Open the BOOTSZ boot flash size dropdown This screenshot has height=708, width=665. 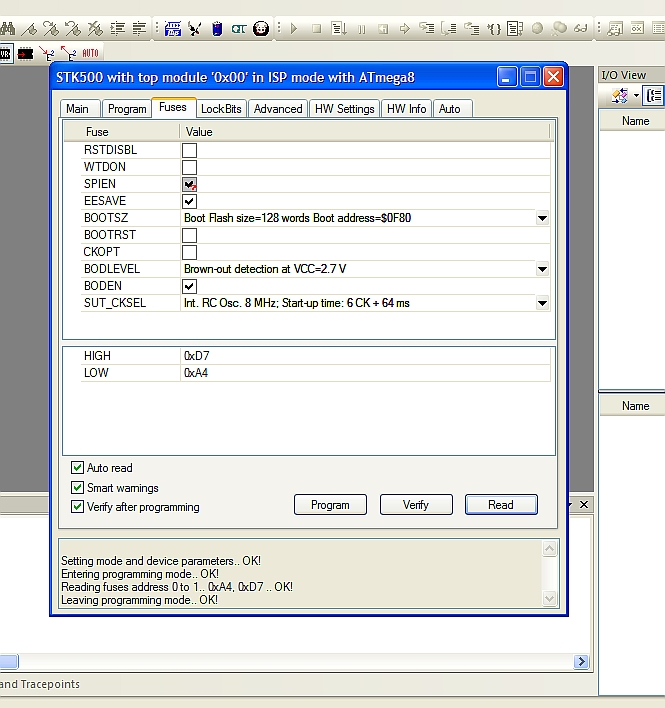tap(542, 218)
